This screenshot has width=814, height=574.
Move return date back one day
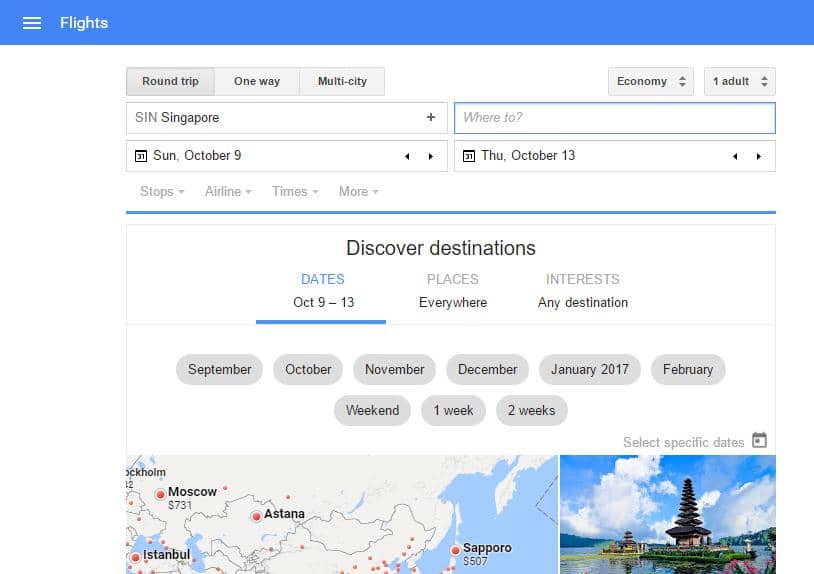click(735, 156)
